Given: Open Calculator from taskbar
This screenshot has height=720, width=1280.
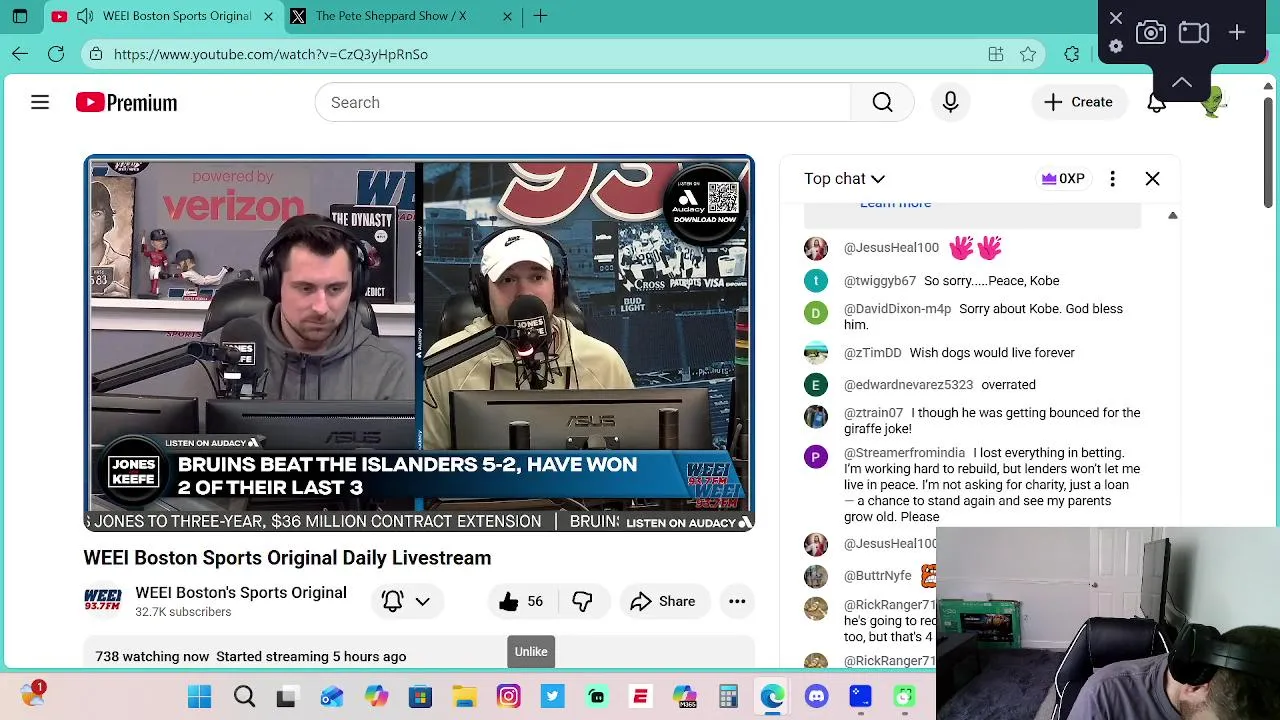Looking at the screenshot, I should pos(728,696).
